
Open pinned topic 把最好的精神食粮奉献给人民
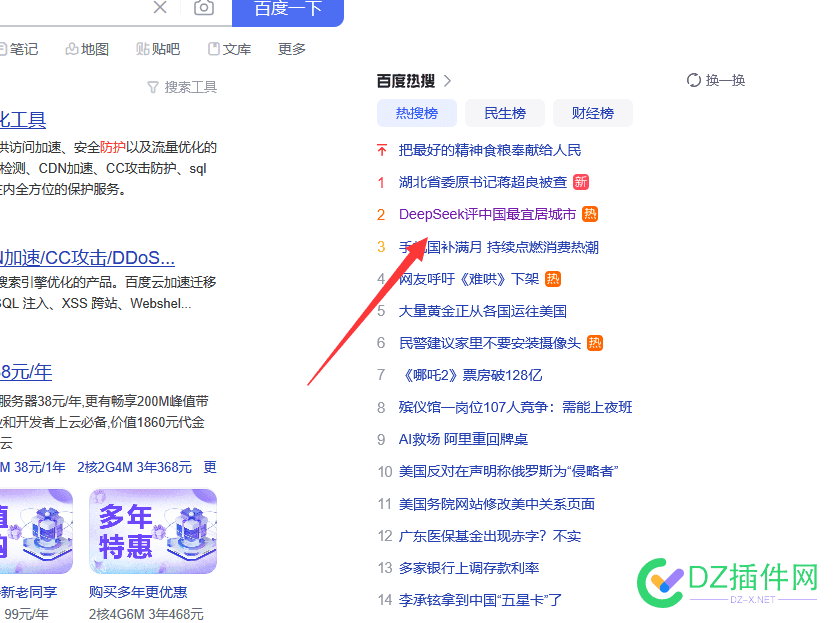pos(490,150)
